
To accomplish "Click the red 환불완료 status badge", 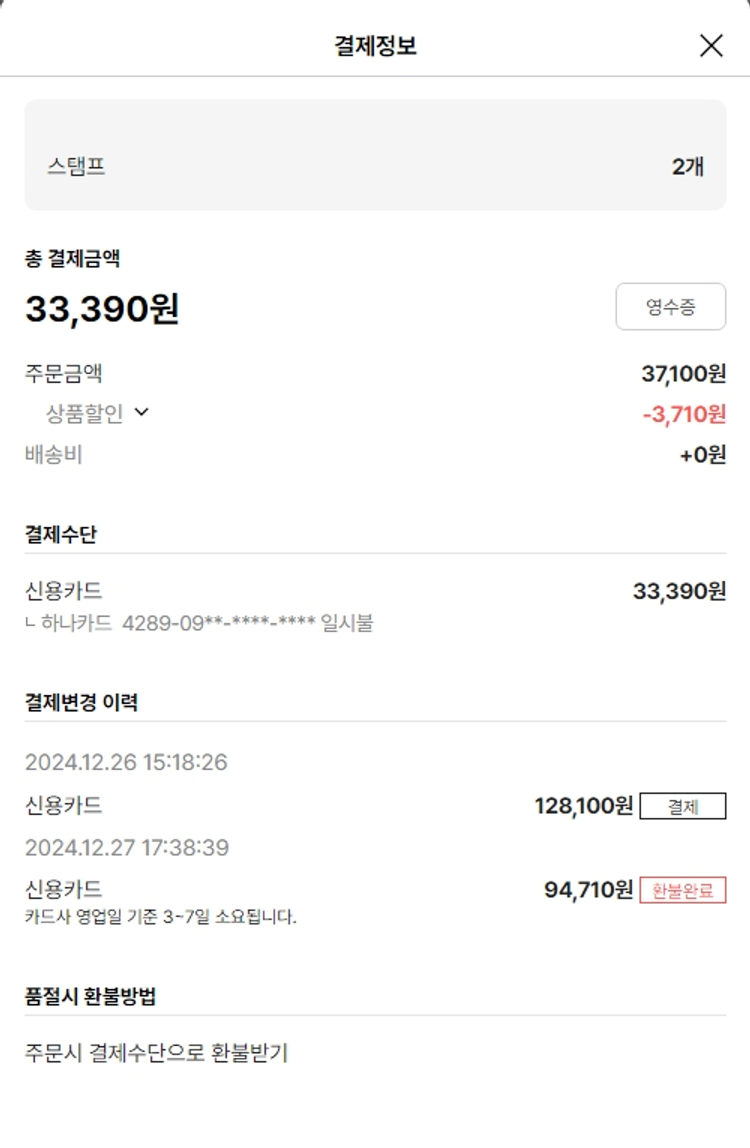I will [683, 890].
